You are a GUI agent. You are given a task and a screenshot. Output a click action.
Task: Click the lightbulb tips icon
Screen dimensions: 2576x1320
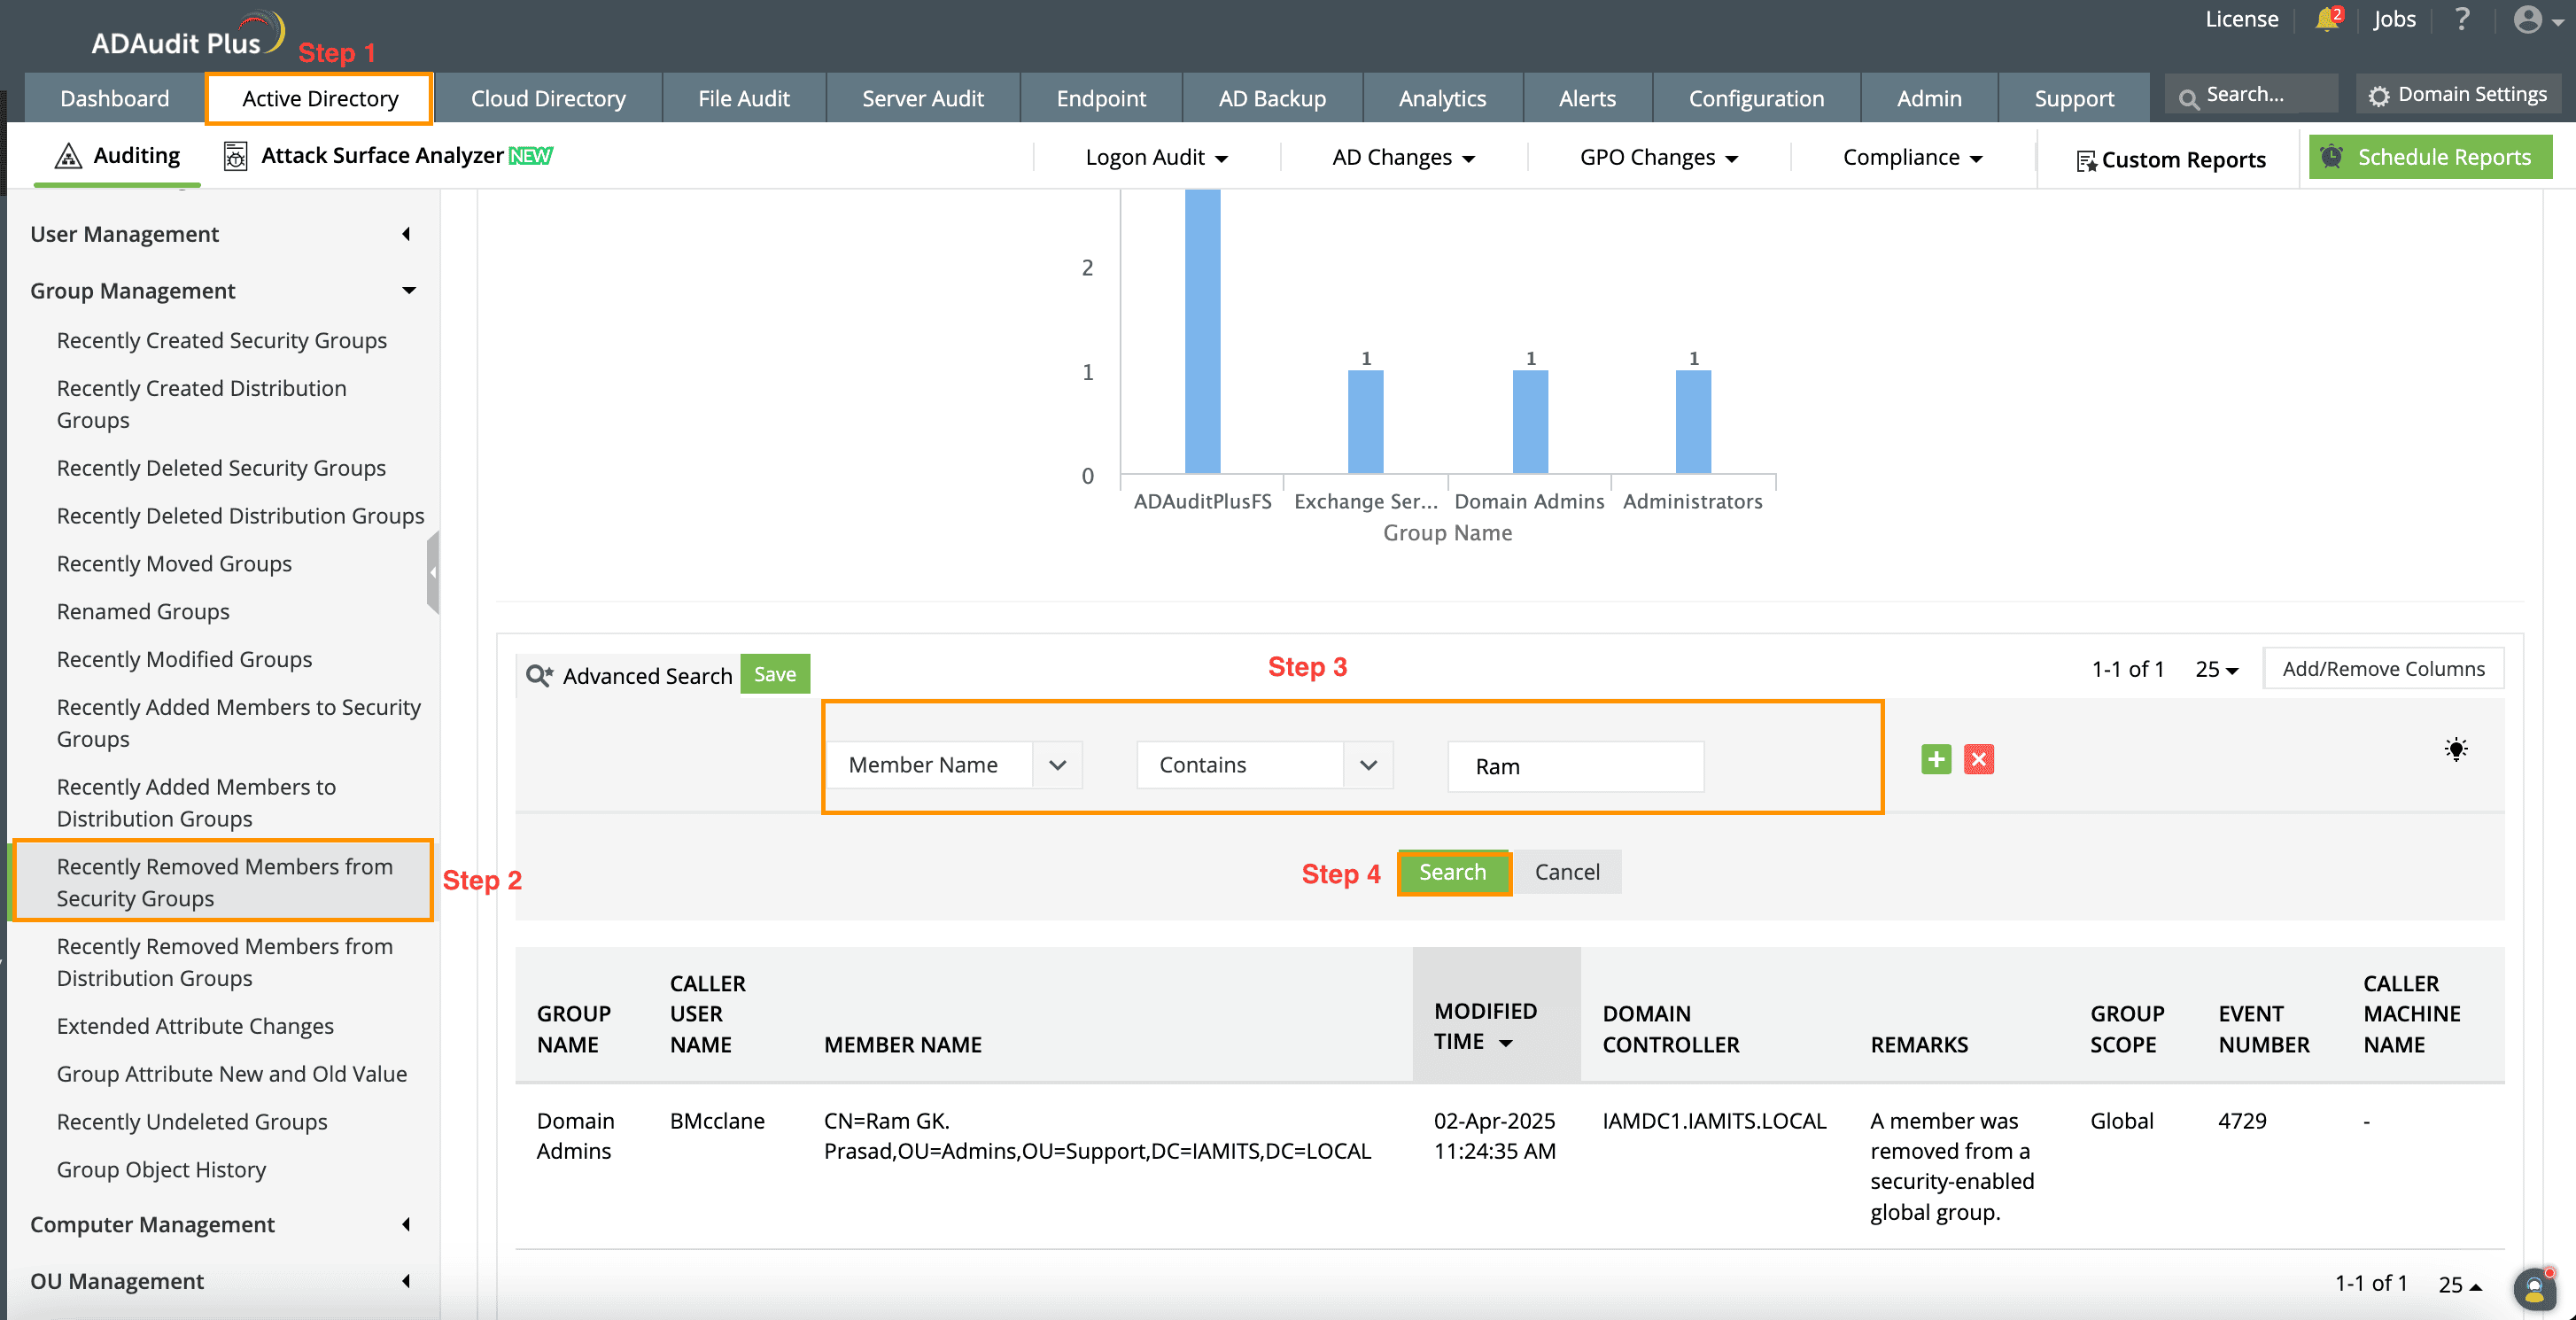click(2456, 749)
